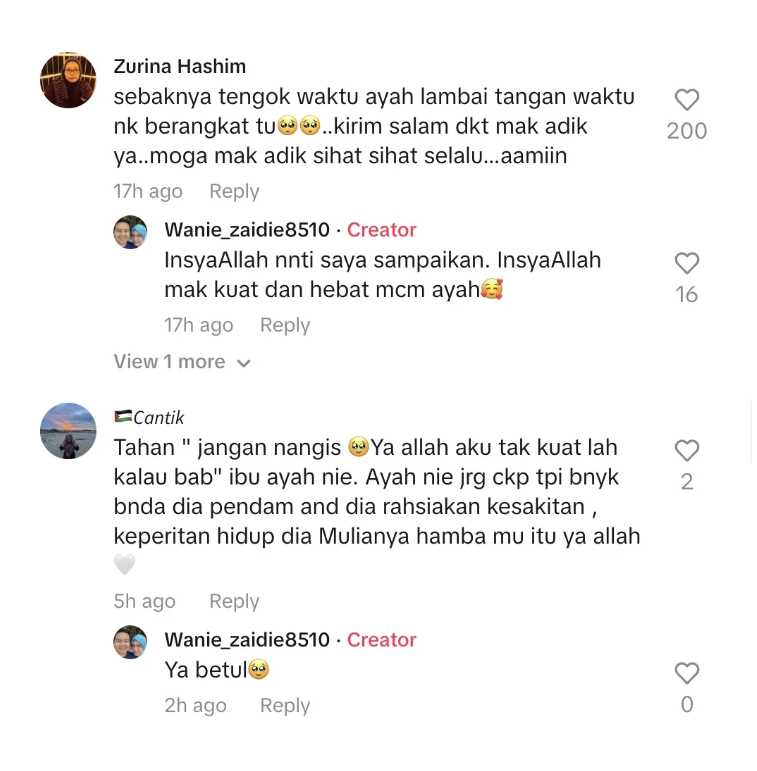This screenshot has width=757, height=771.
Task: Reply to Zurina Hashim's comment
Action: tap(234, 191)
